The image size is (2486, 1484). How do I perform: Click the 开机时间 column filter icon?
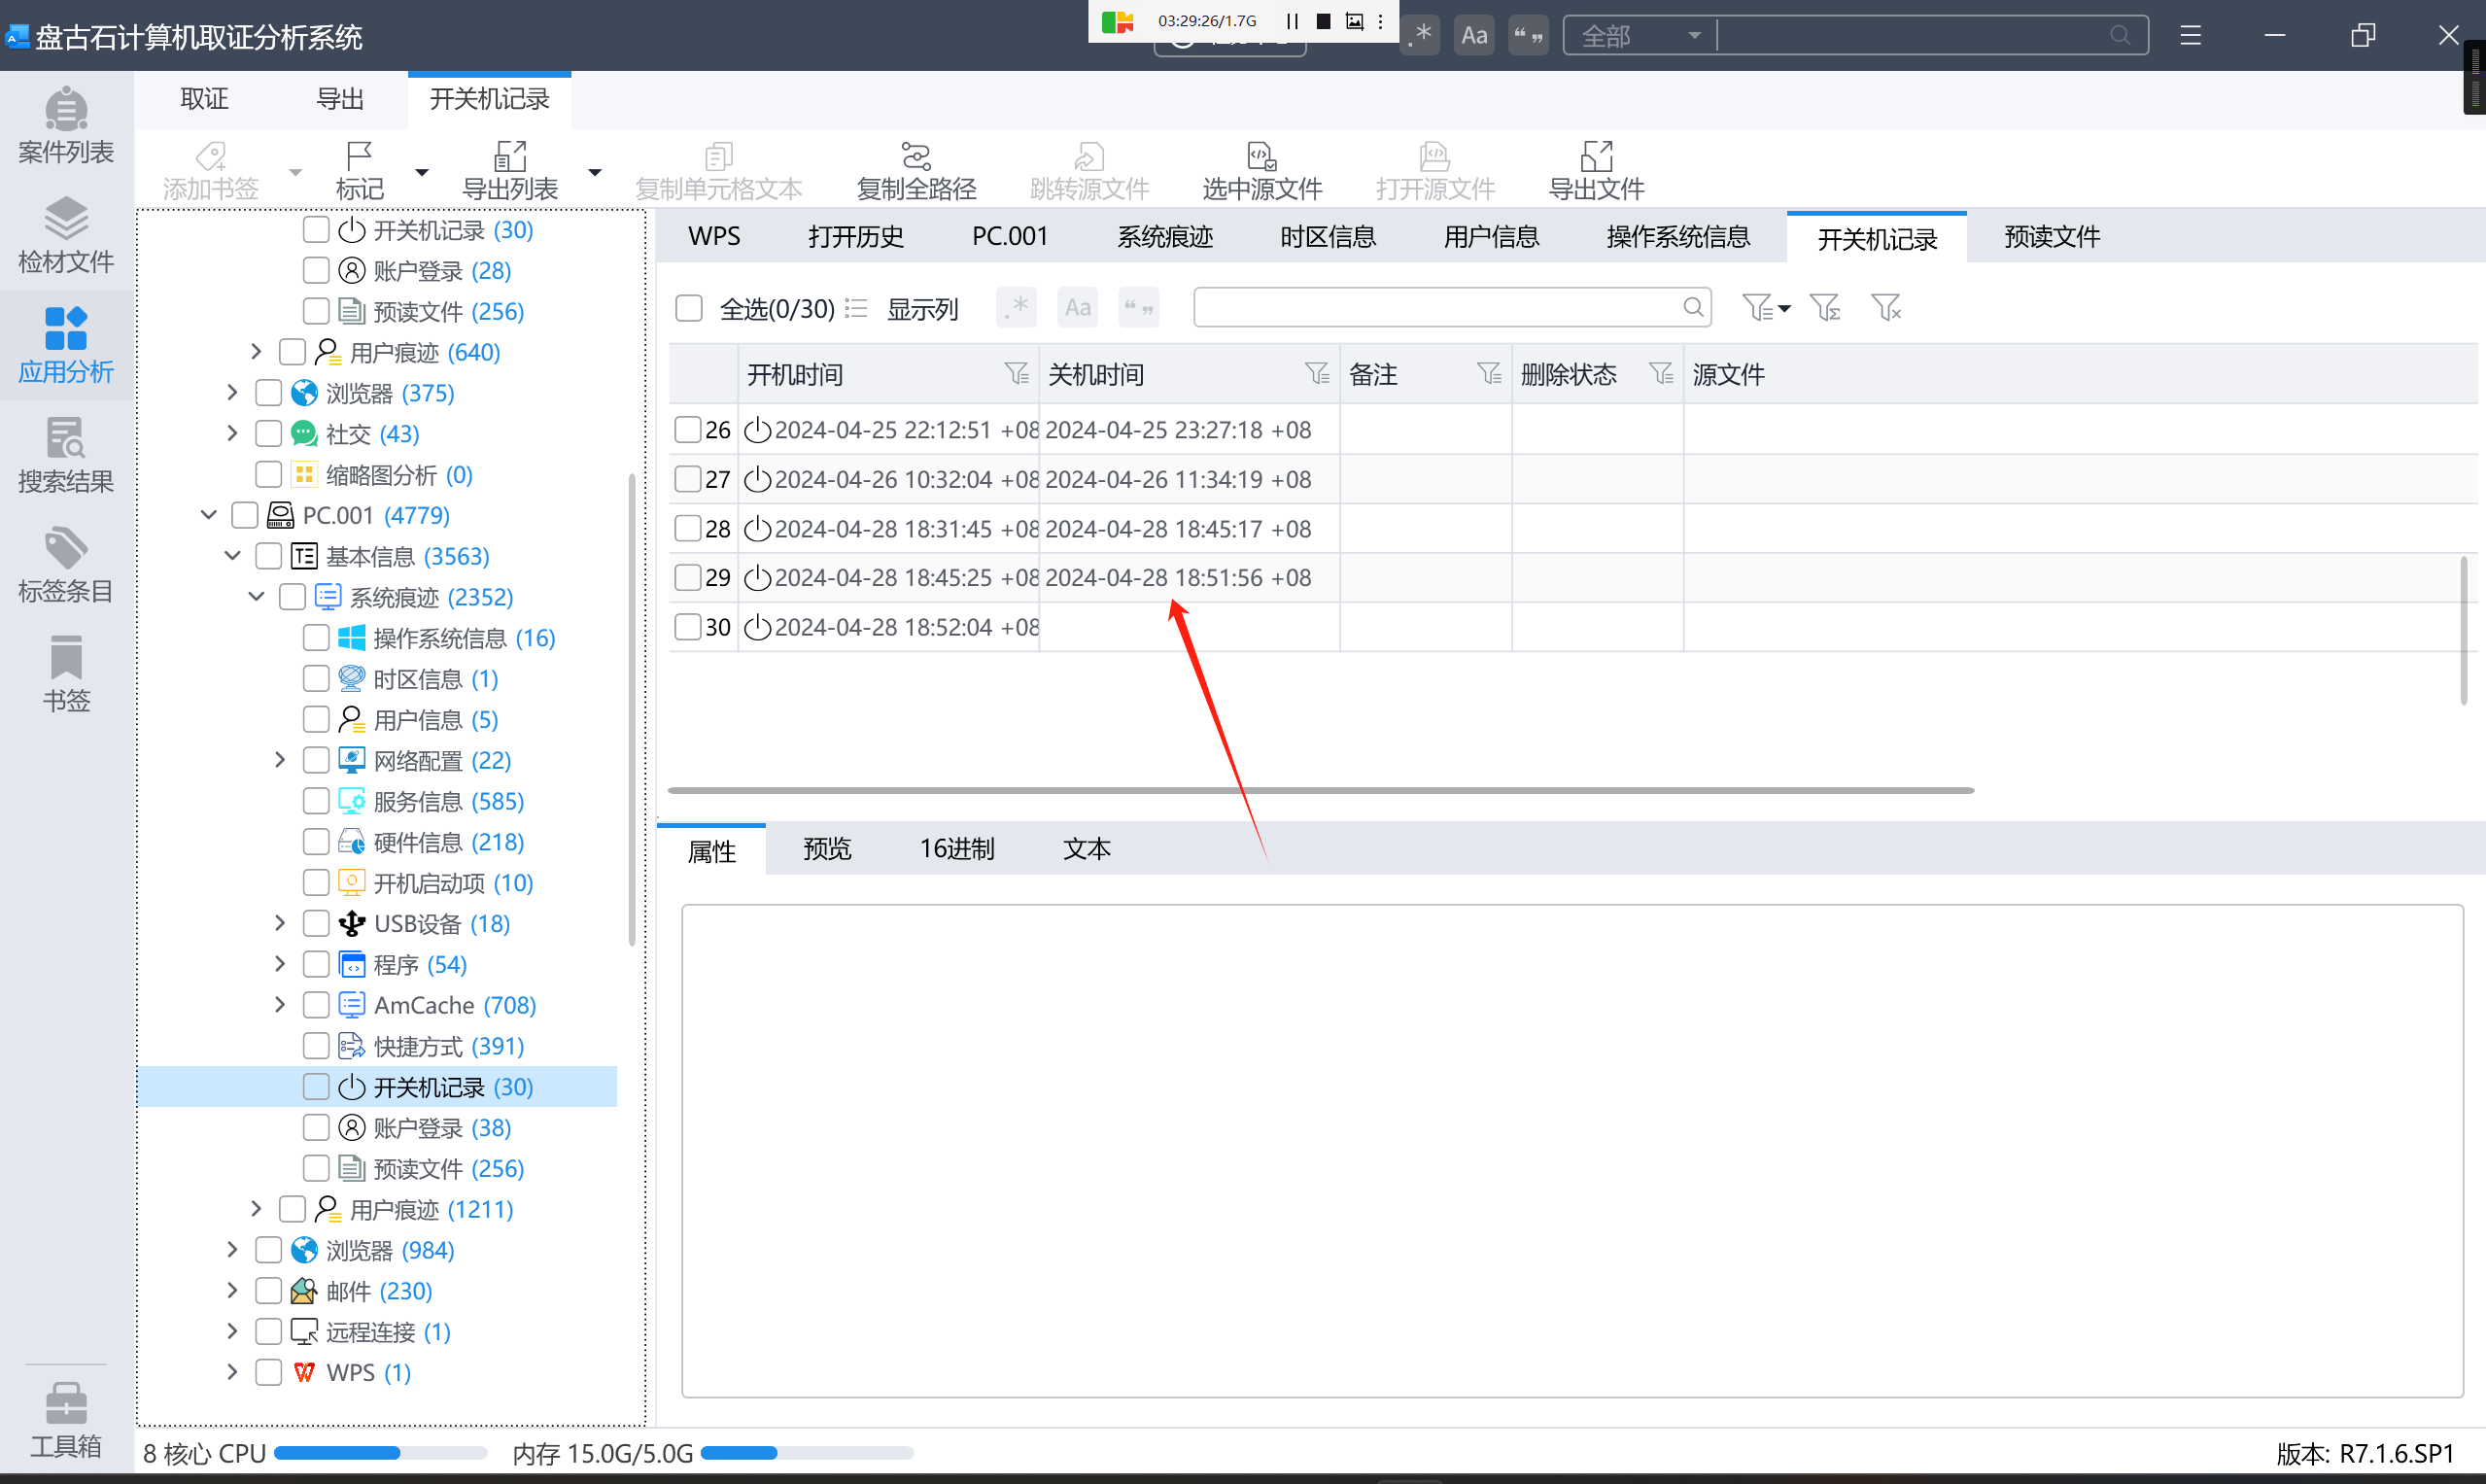pos(1016,374)
